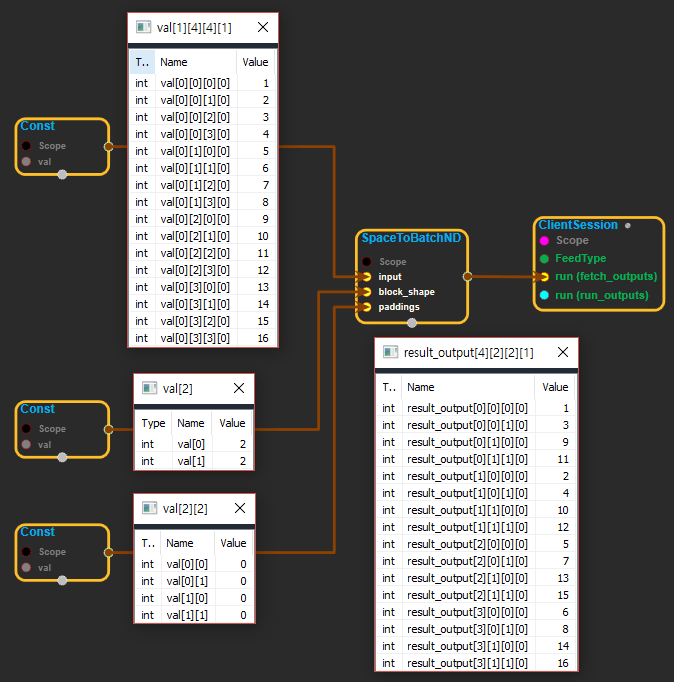Click the SpaceToBatchND output pin
This screenshot has width=674, height=682.
[x=467, y=276]
